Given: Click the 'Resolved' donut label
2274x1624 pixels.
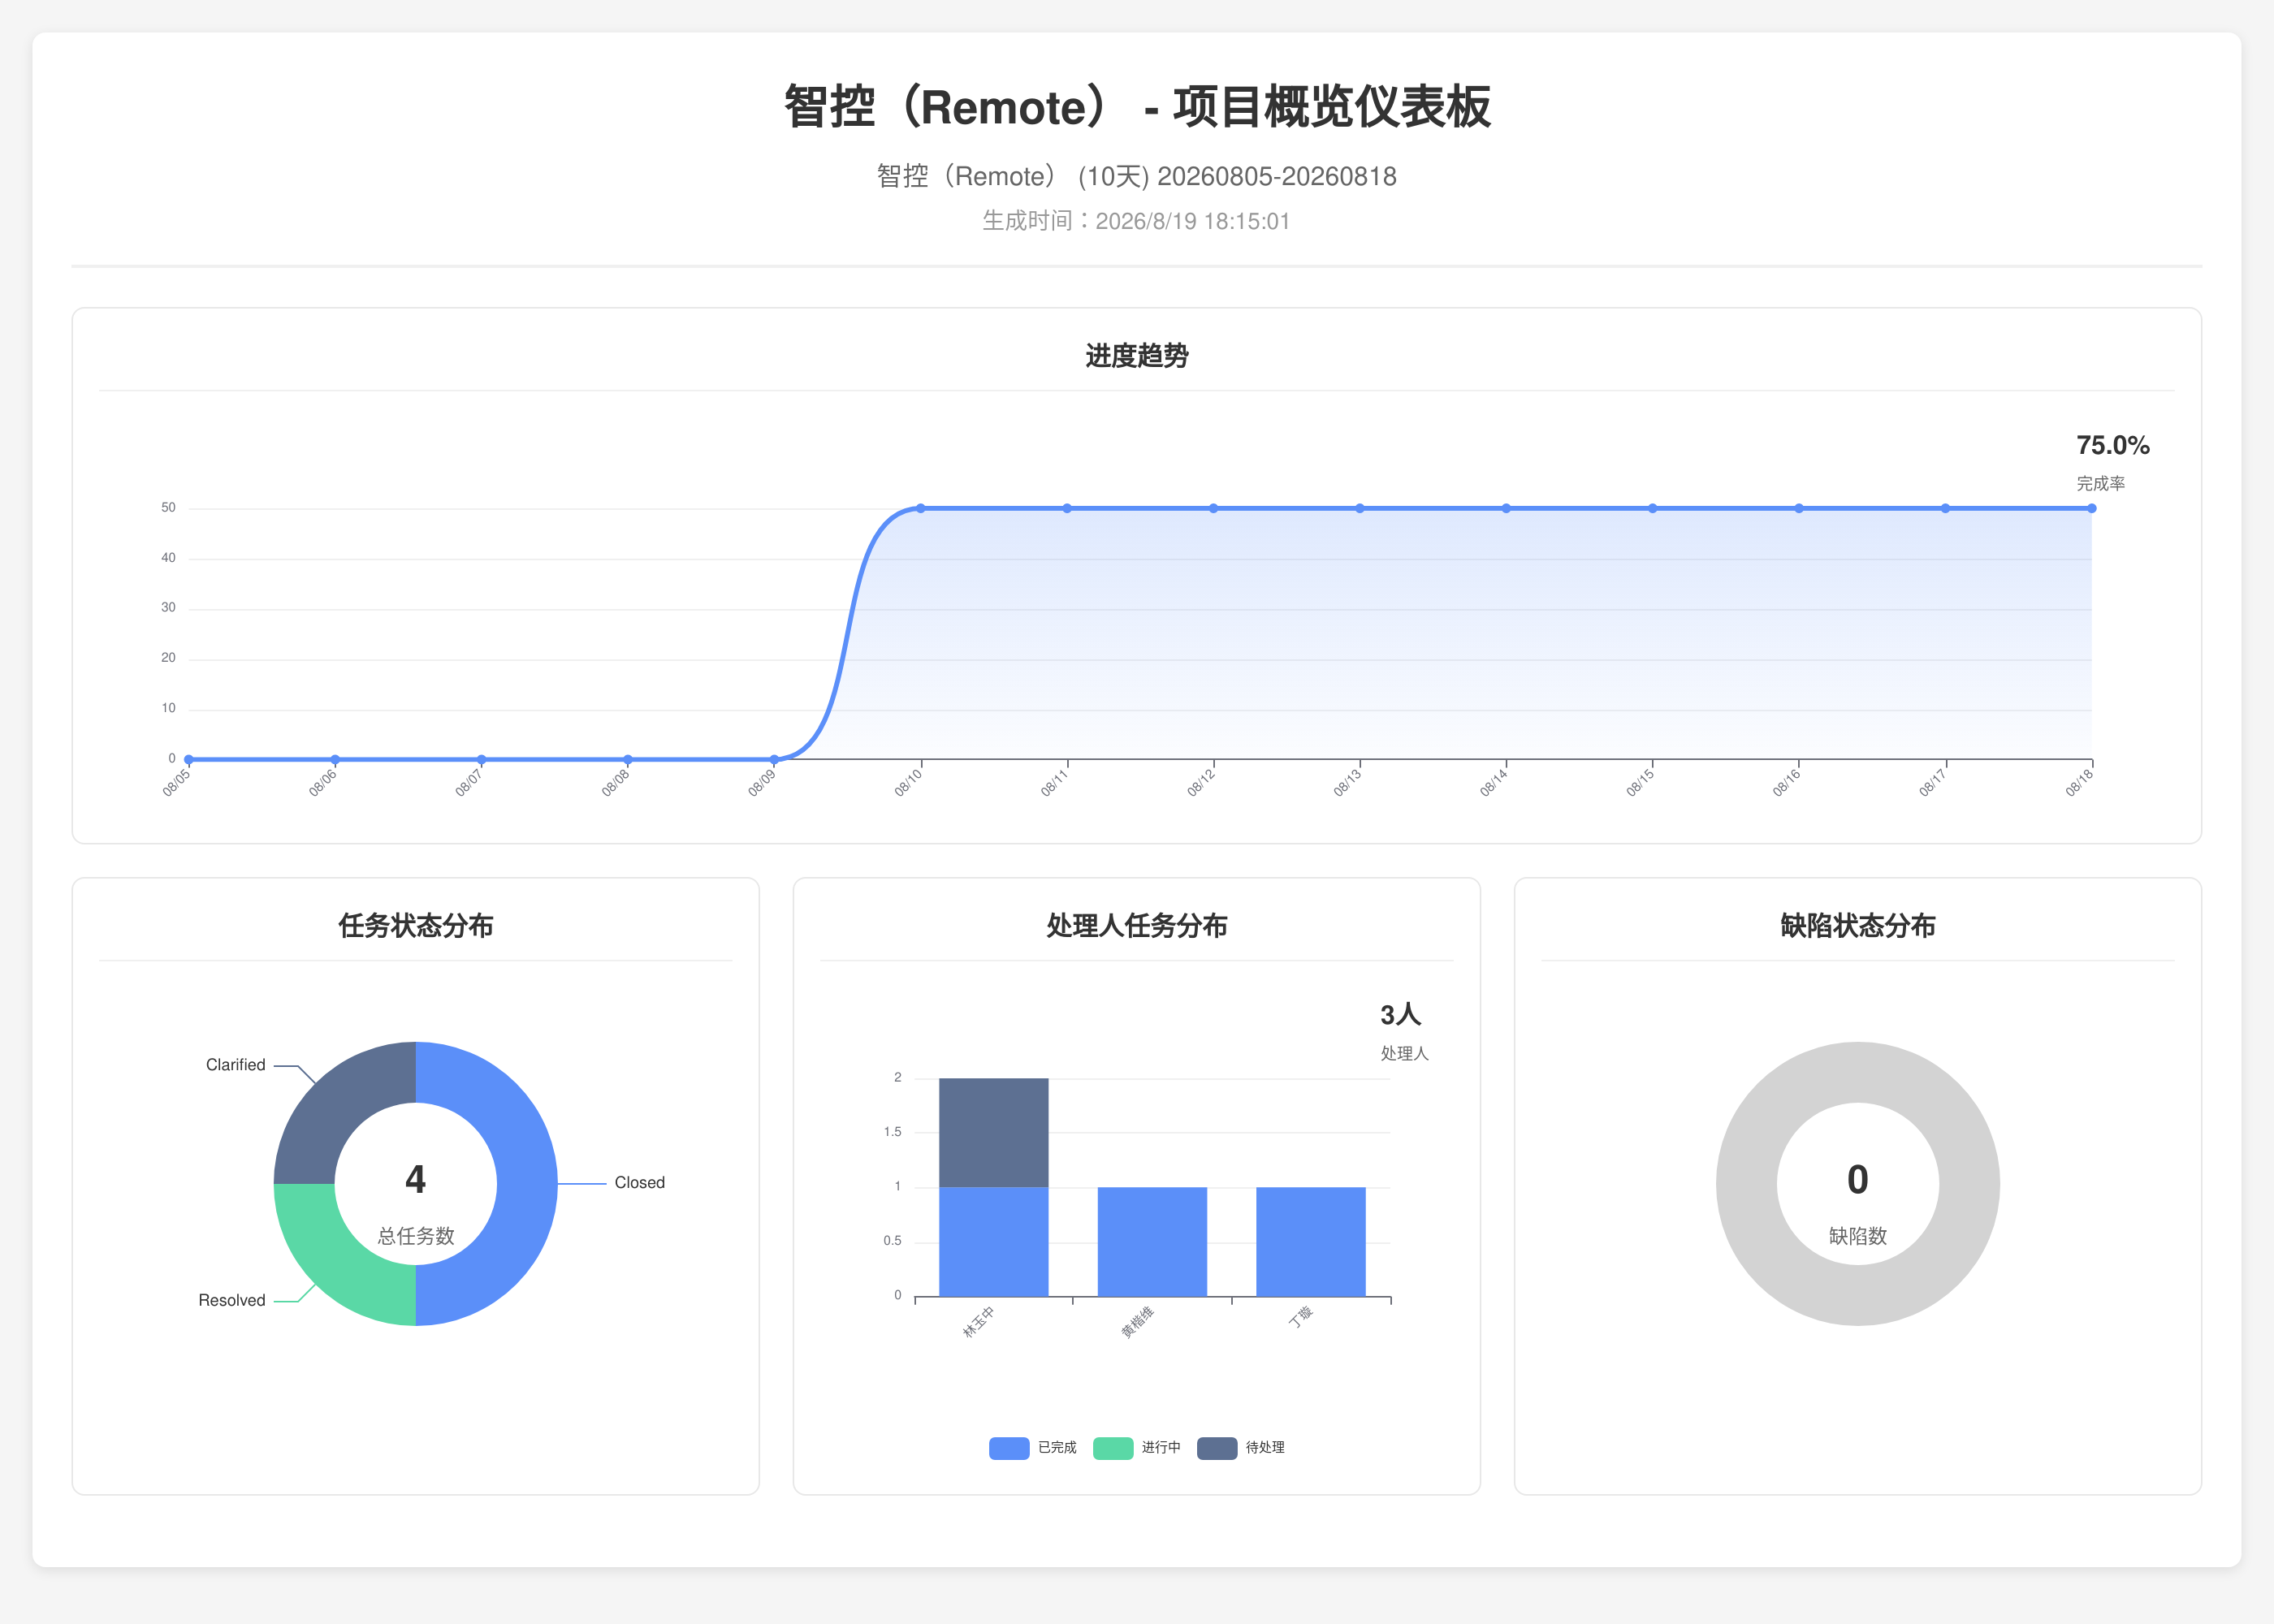Looking at the screenshot, I should tap(231, 1301).
